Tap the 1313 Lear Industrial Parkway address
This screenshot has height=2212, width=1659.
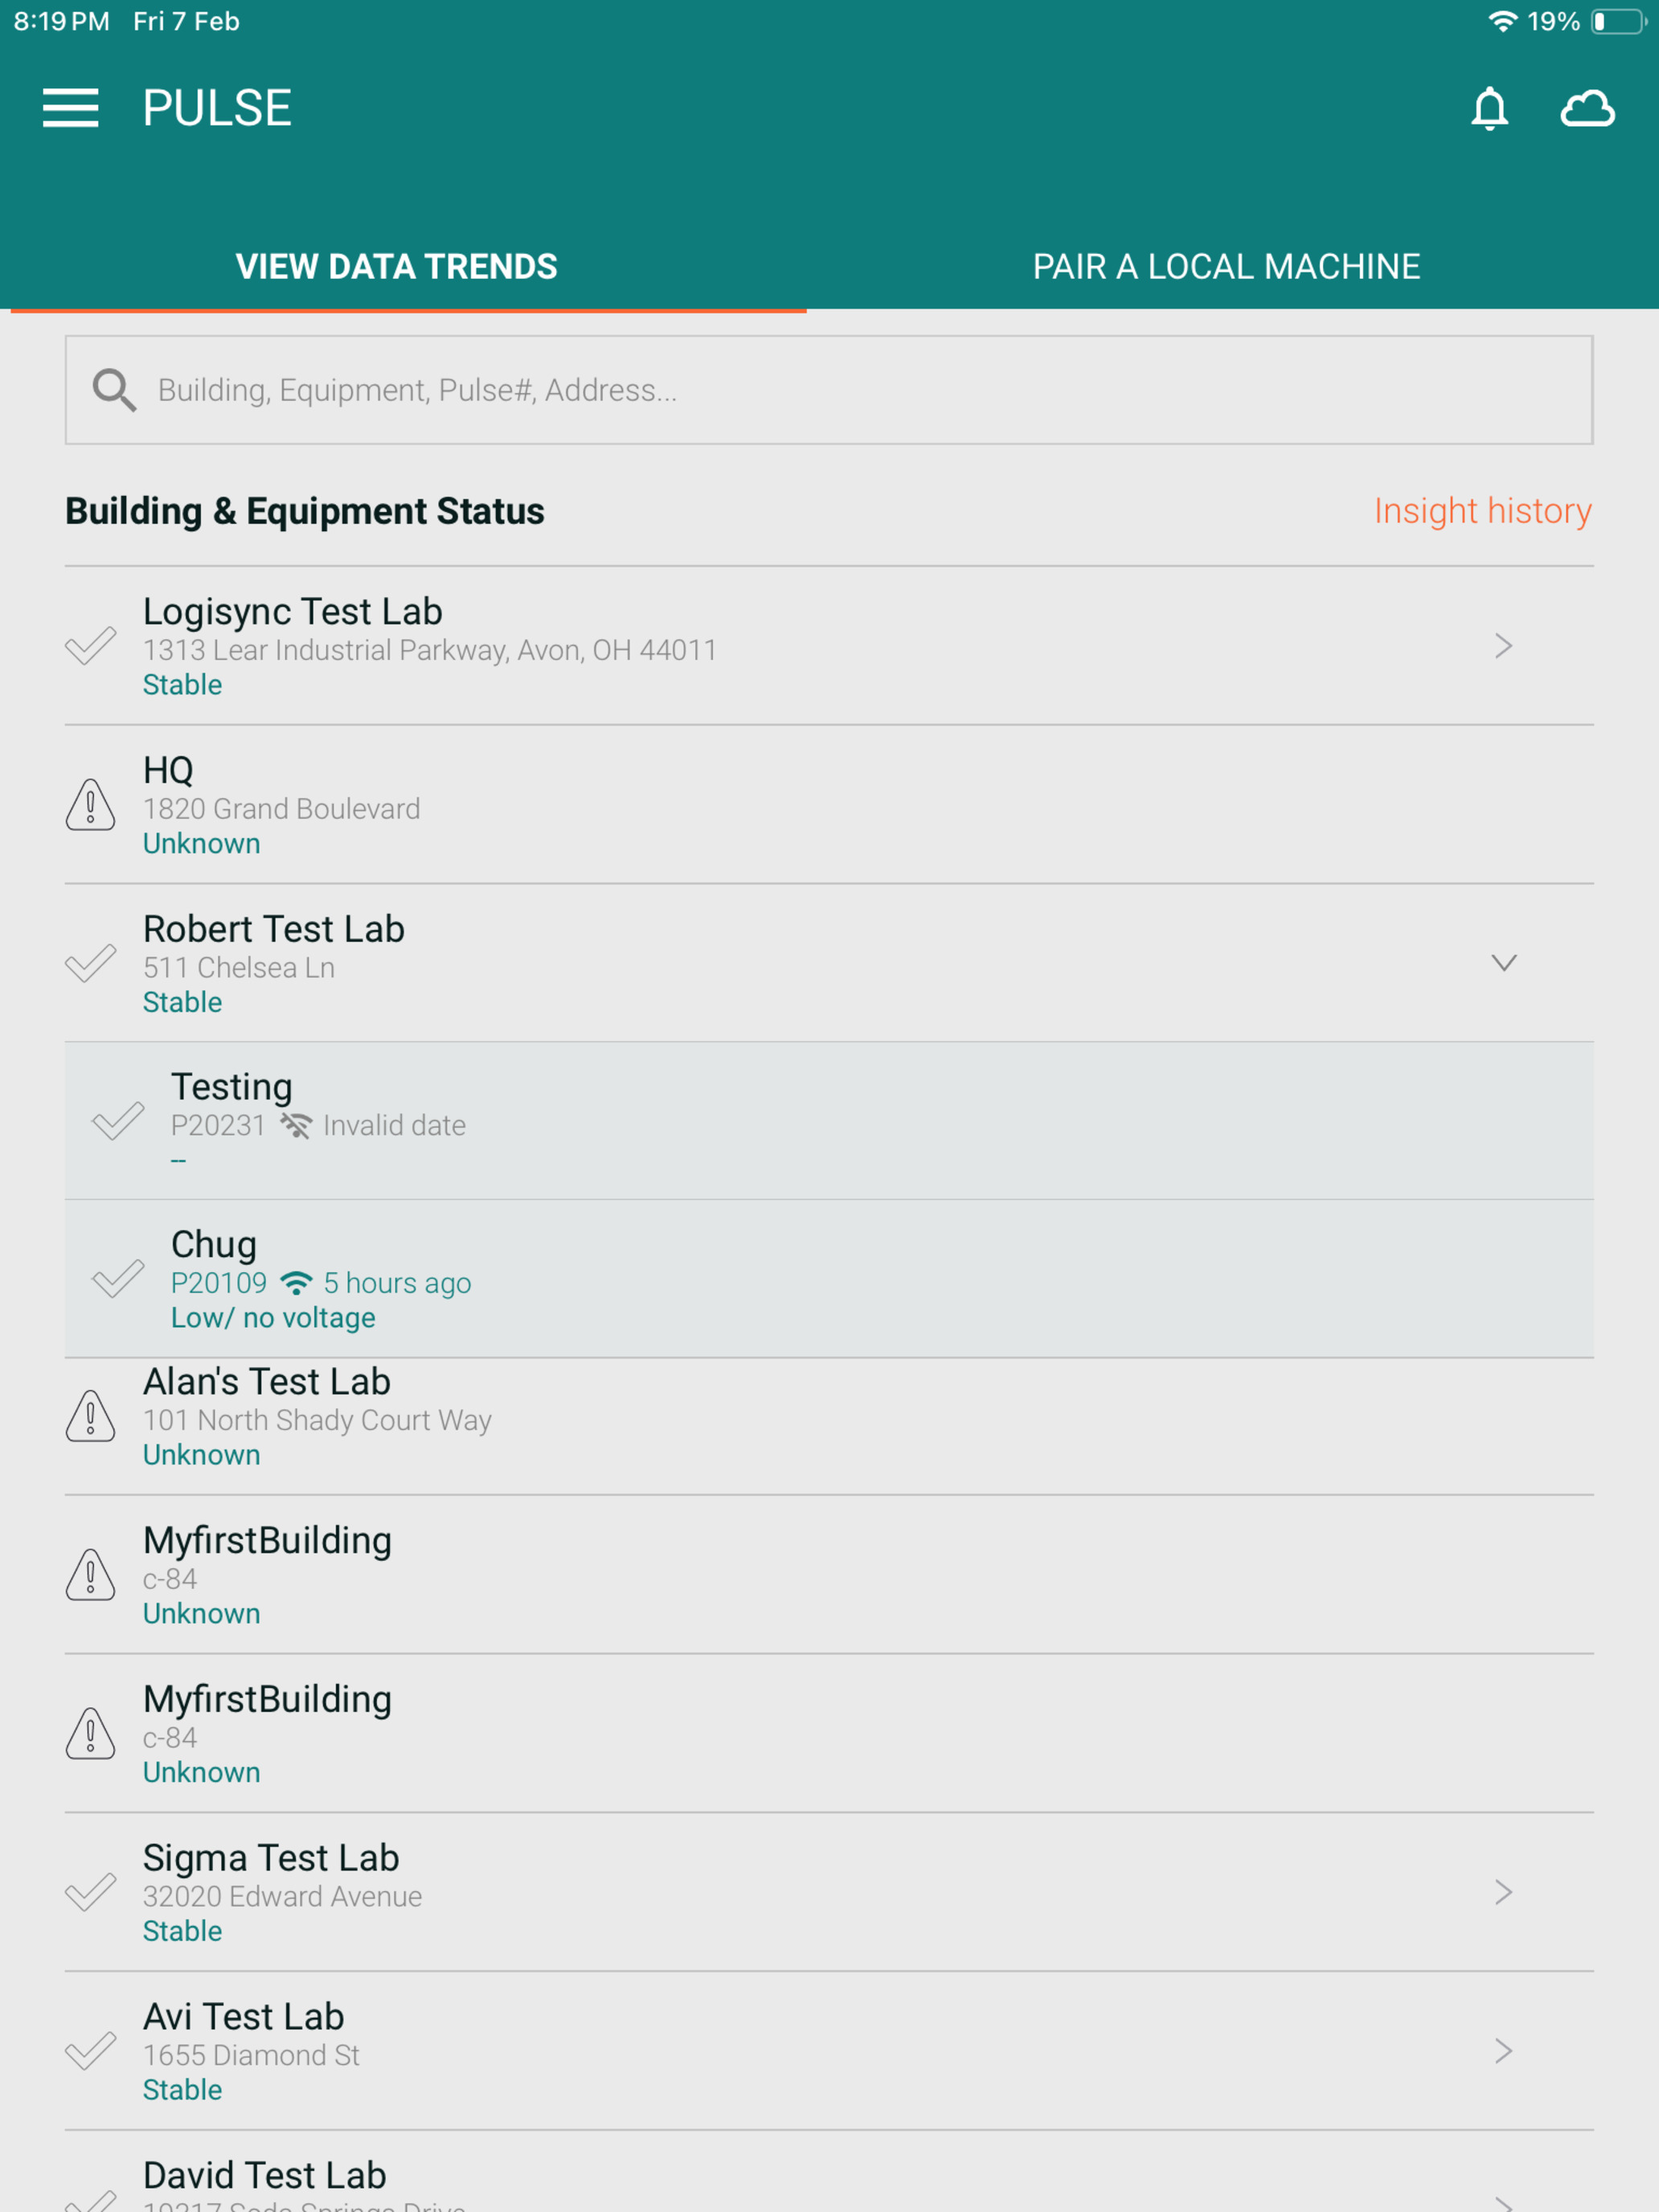tap(430, 650)
